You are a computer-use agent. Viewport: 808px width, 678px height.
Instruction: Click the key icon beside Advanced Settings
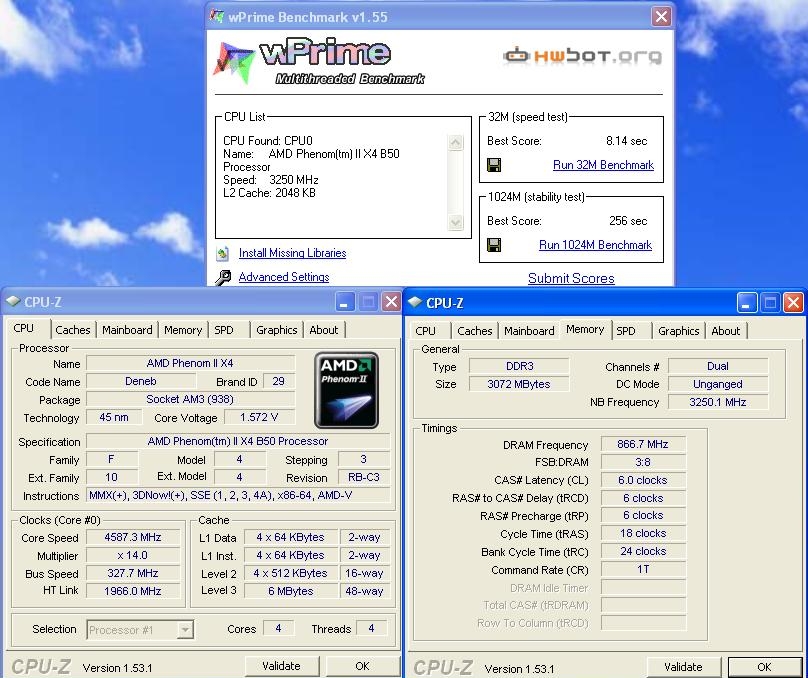click(x=221, y=278)
